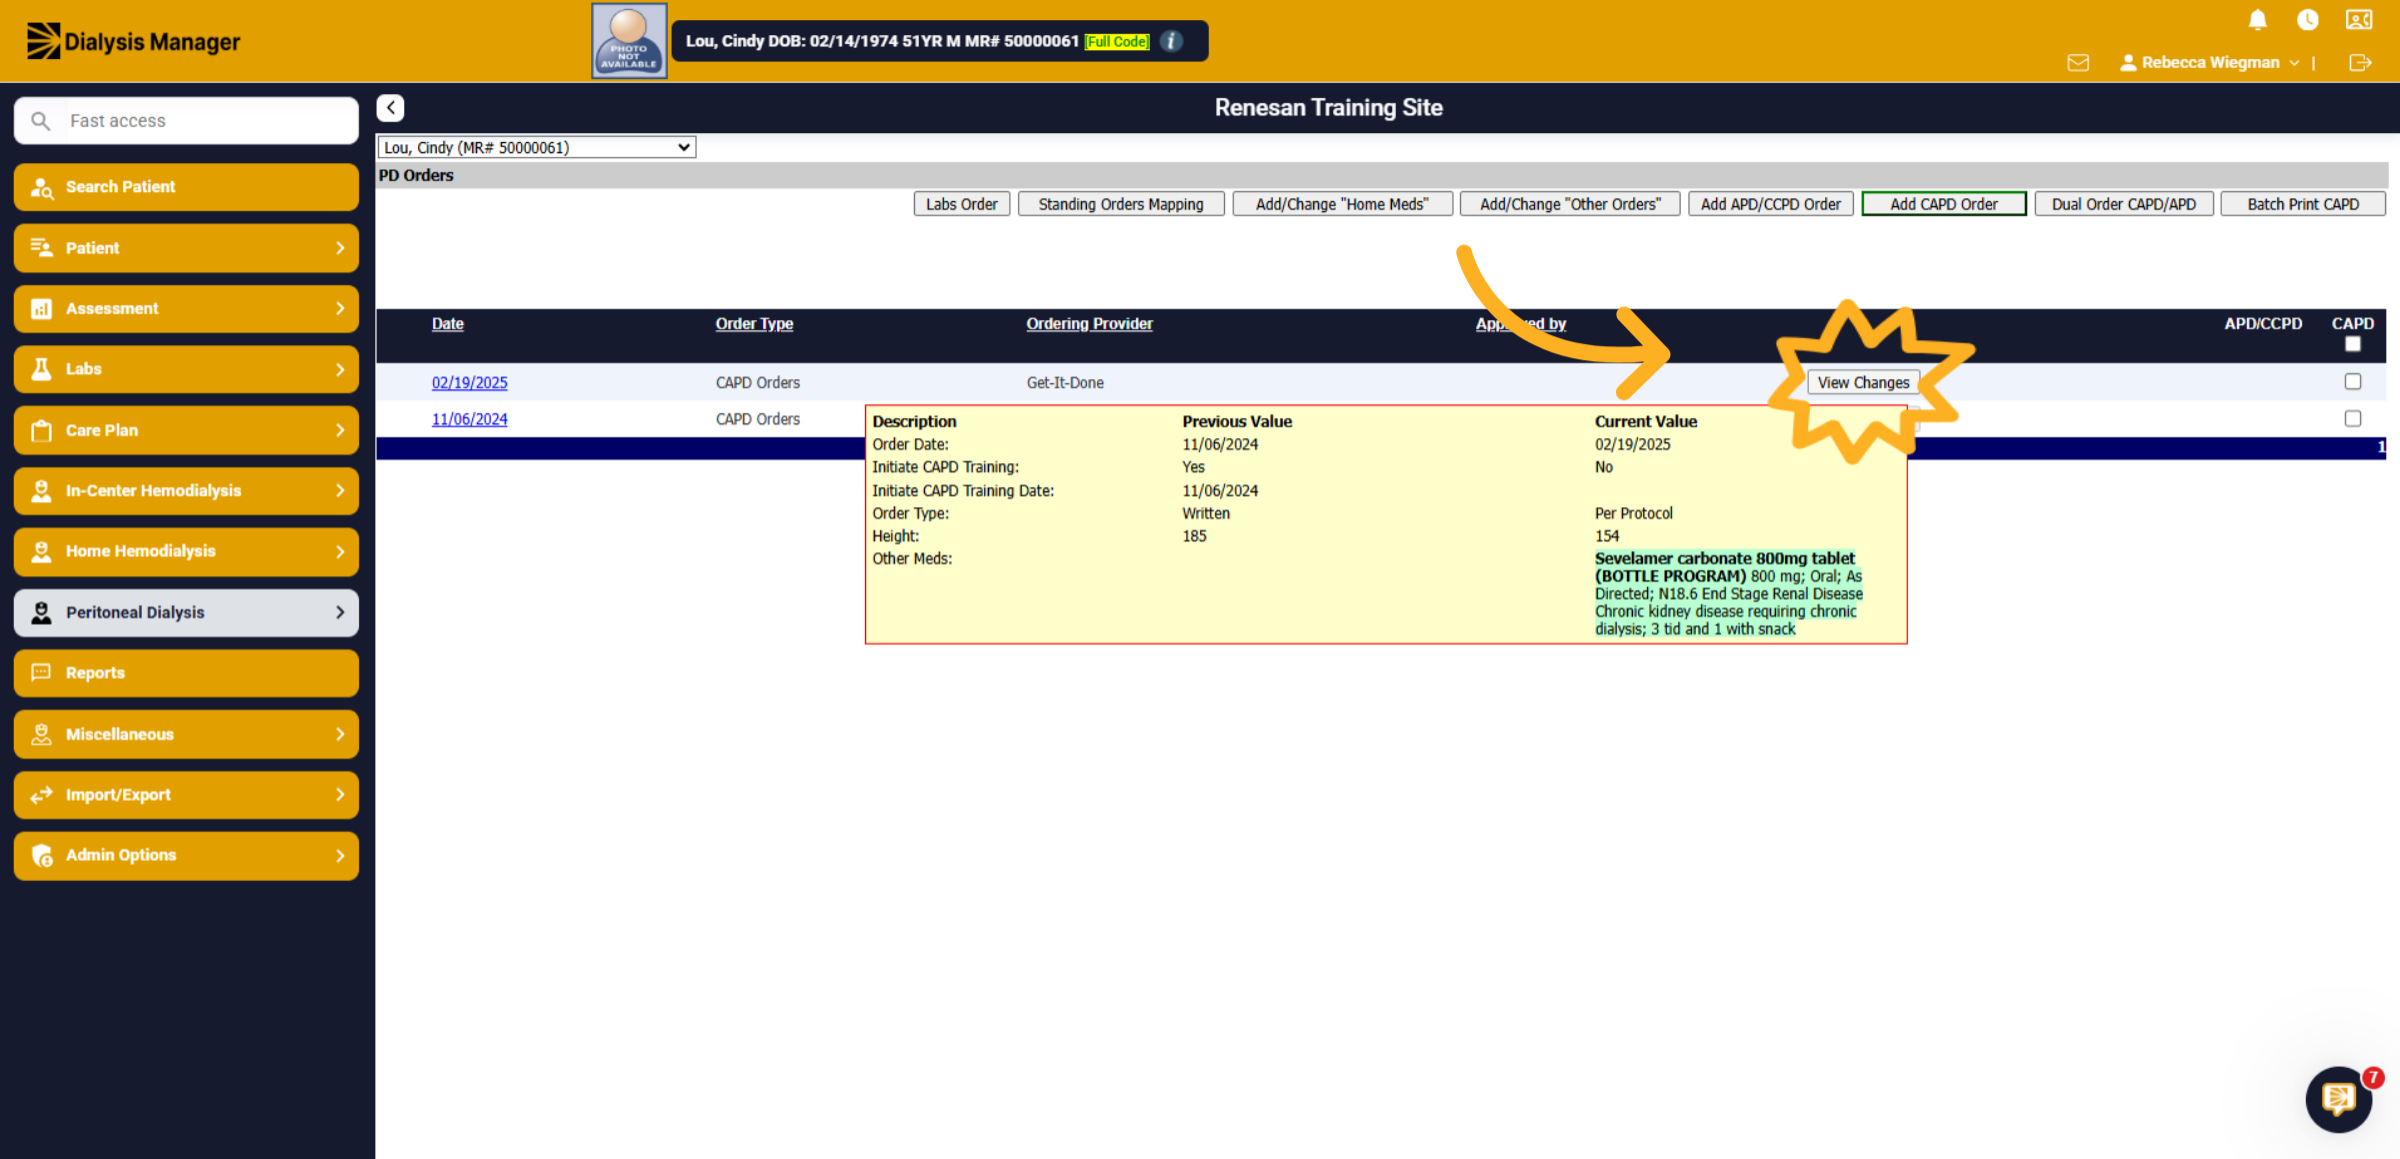Click the Import/Export arrows icon

[x=41, y=795]
